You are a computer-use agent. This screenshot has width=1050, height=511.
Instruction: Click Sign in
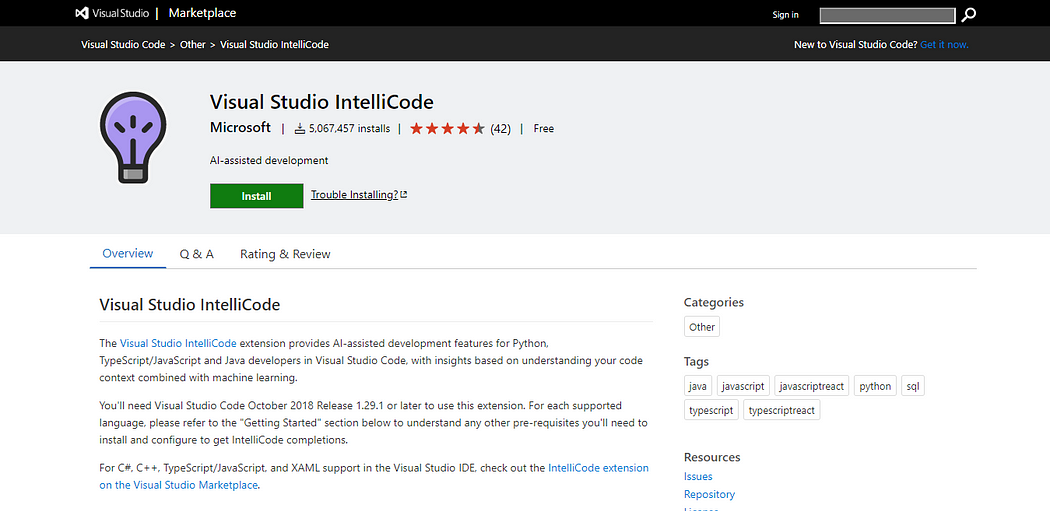(x=785, y=15)
